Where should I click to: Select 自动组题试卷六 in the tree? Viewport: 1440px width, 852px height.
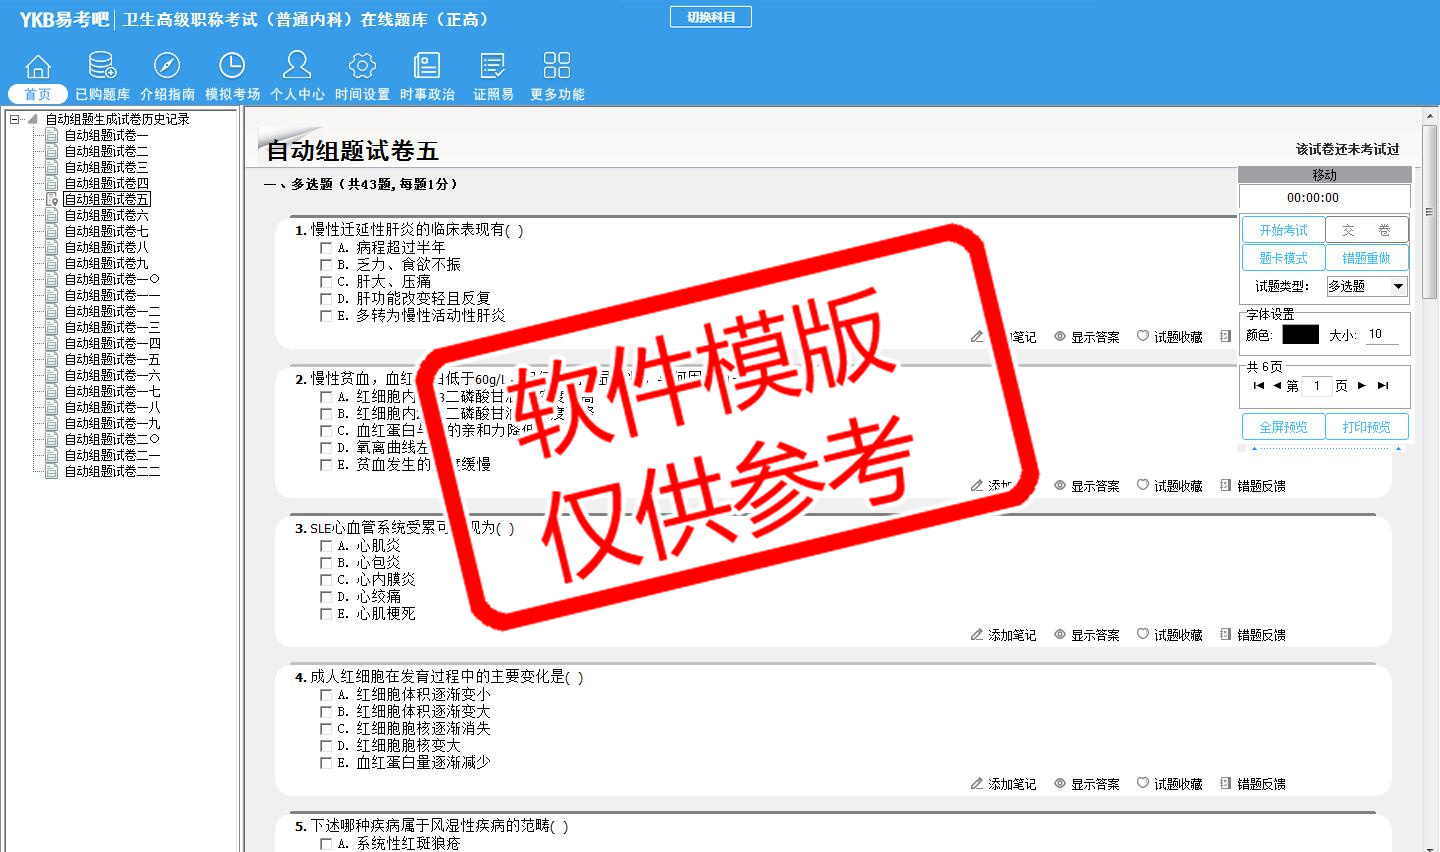(106, 215)
